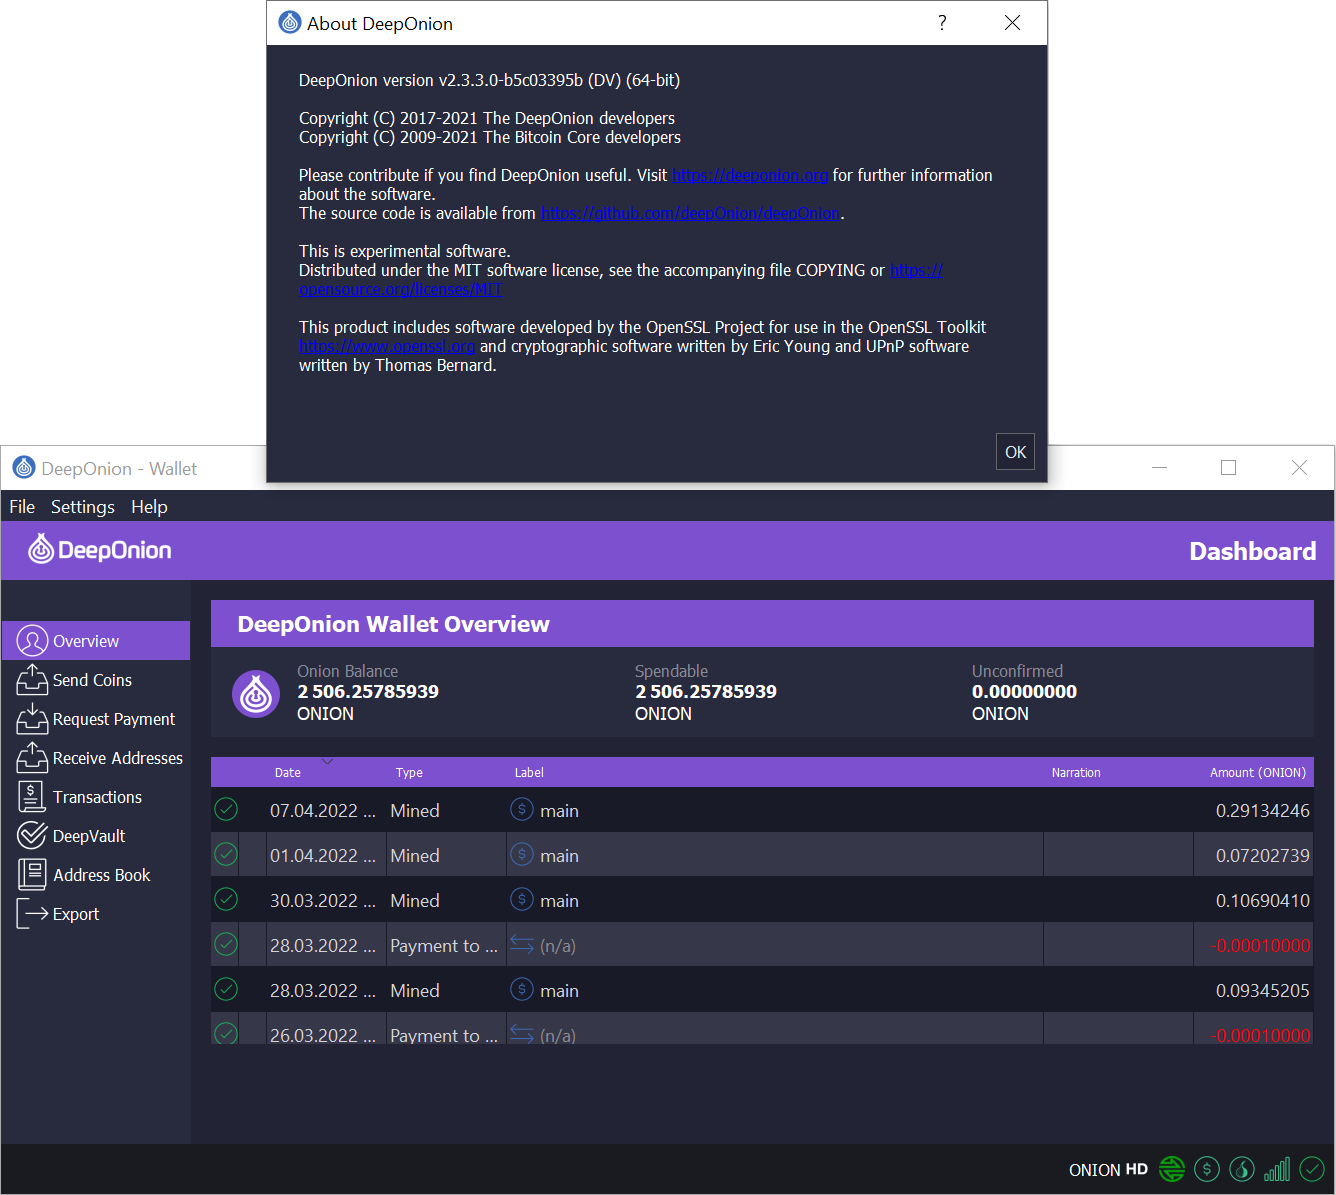Click the coin icon on 01.04.2022 label
The height and width of the screenshot is (1195, 1336).
pyautogui.click(x=522, y=854)
